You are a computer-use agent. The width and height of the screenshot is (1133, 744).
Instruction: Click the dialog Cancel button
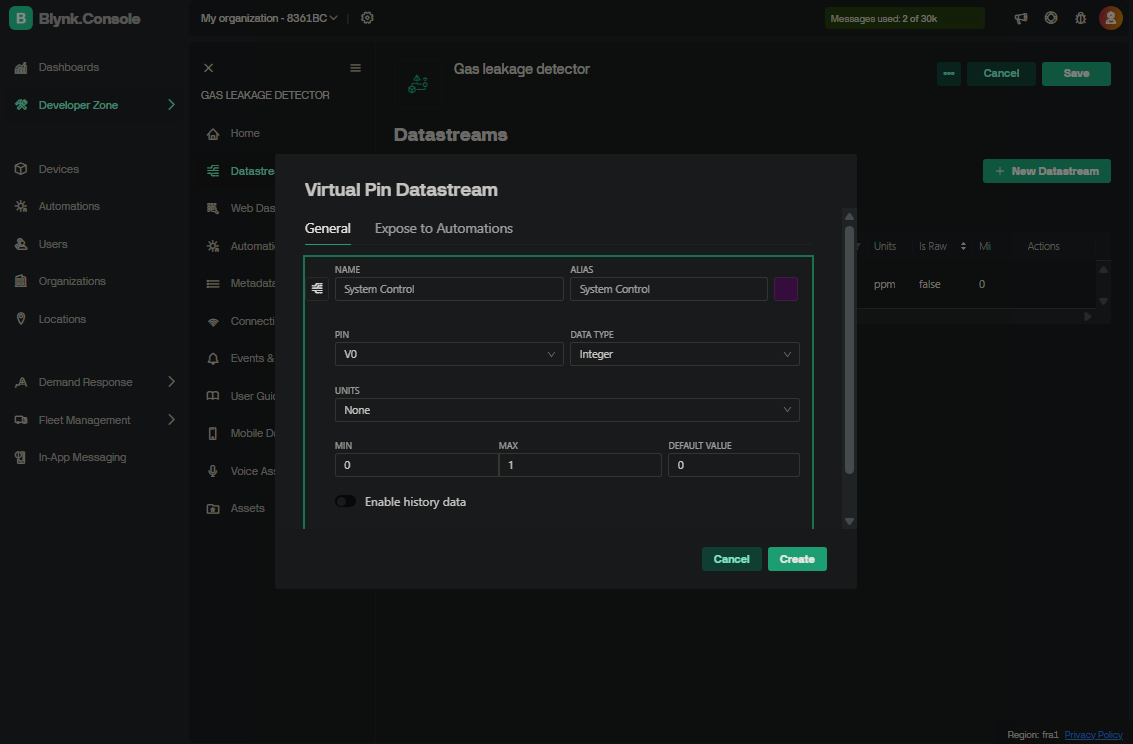(x=731, y=559)
